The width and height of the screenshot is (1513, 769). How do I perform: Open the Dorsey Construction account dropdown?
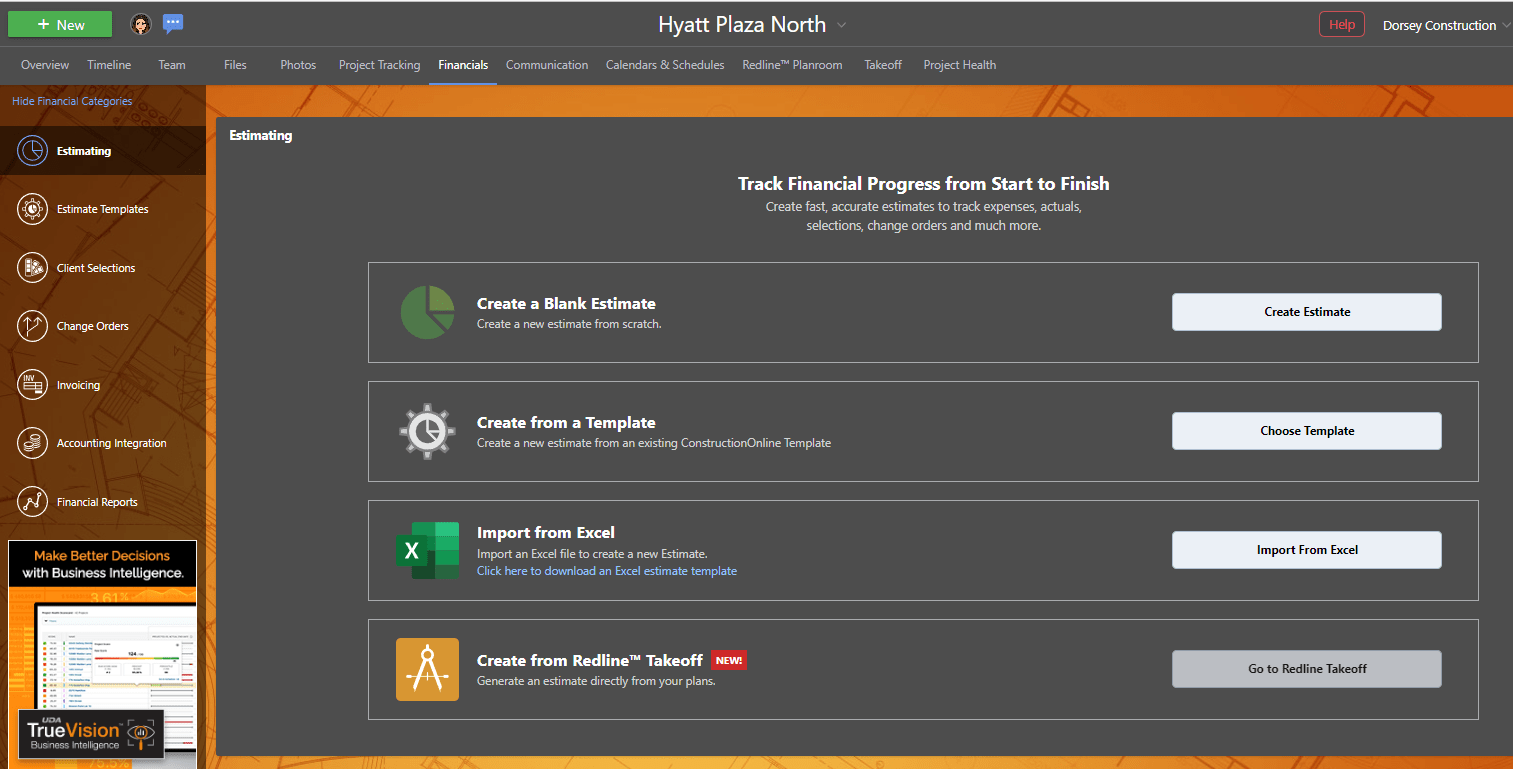coord(1446,25)
